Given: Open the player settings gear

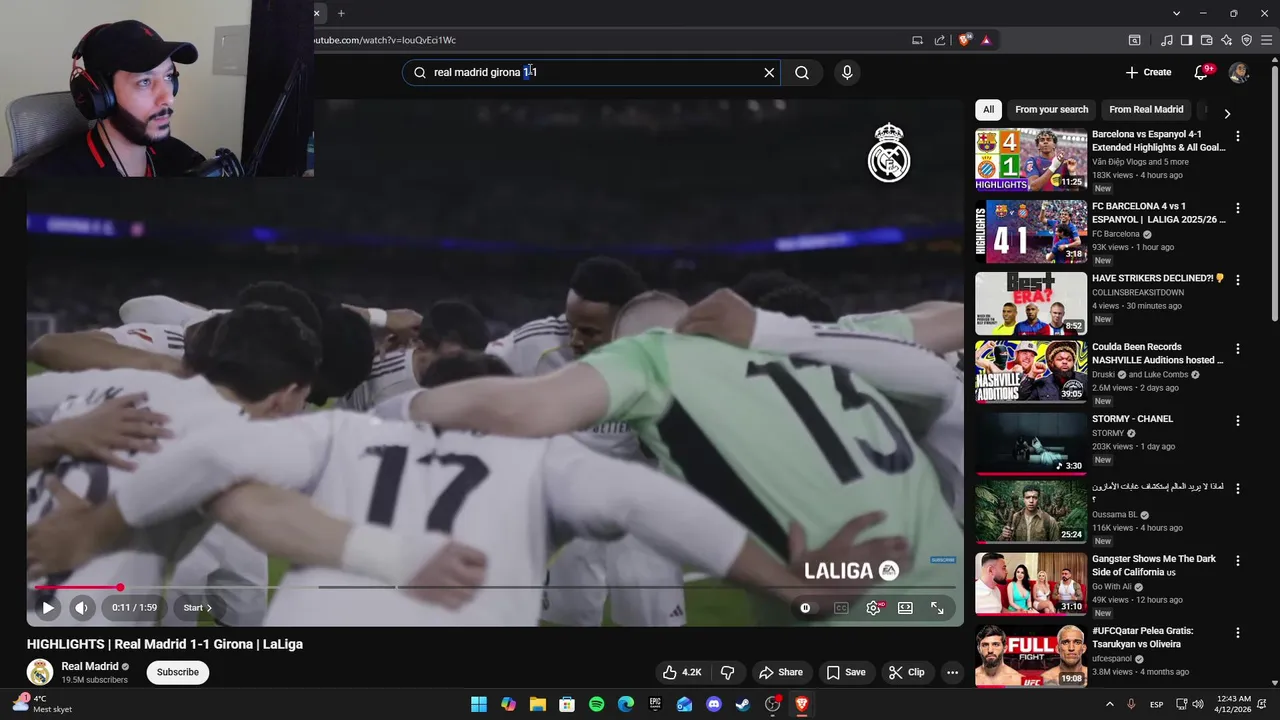Looking at the screenshot, I should point(873,607).
